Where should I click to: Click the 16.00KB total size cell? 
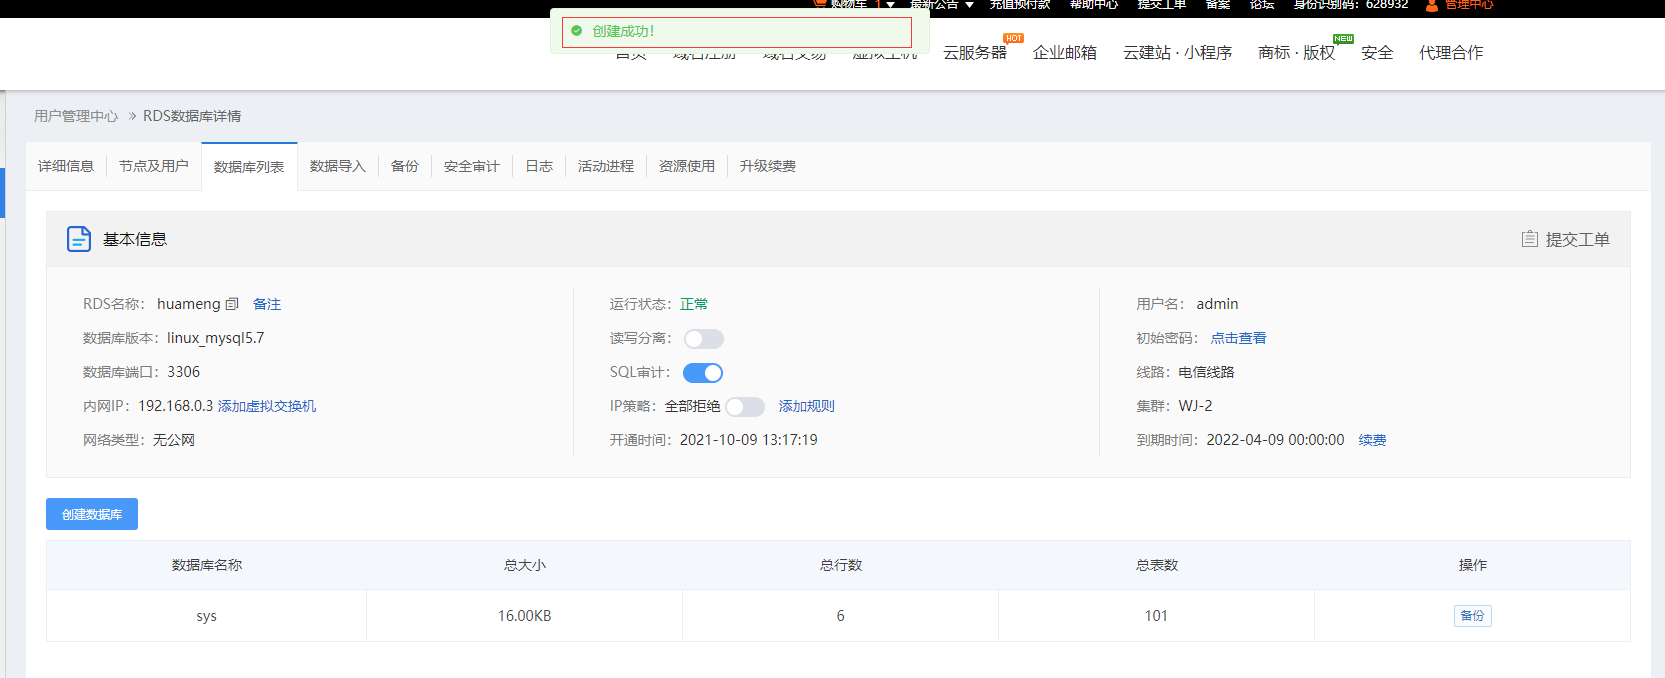[525, 616]
